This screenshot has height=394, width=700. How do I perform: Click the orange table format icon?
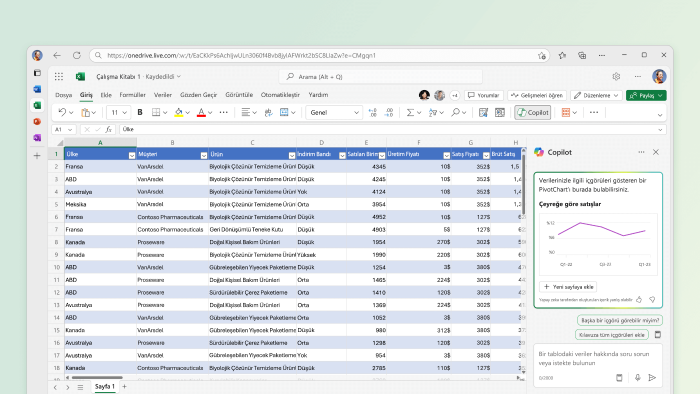tap(566, 112)
